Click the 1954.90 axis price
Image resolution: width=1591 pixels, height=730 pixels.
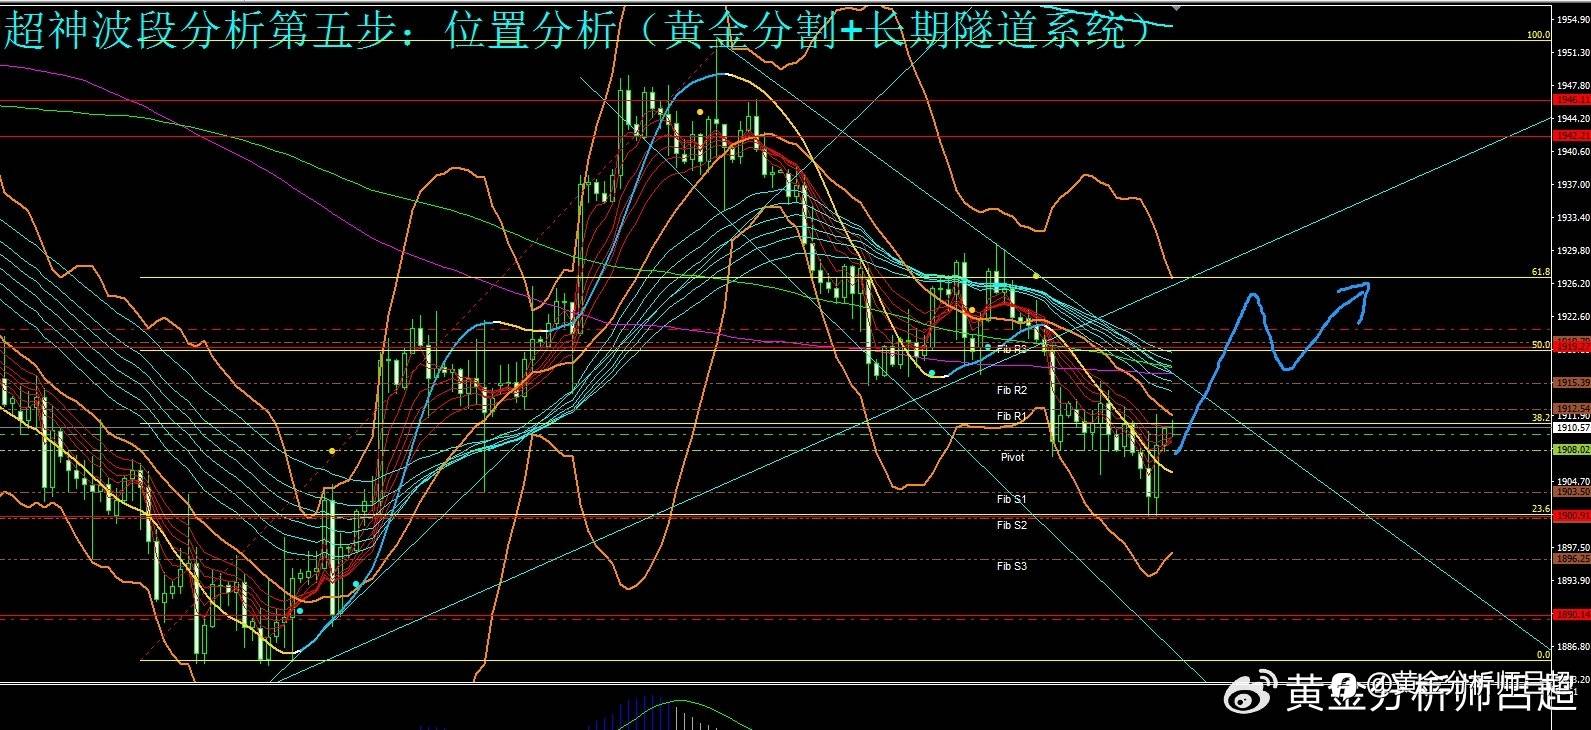1573,20
